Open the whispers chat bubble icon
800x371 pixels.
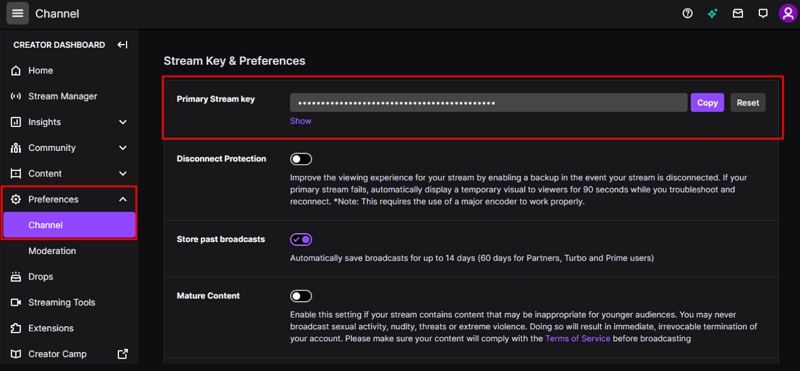(x=763, y=14)
